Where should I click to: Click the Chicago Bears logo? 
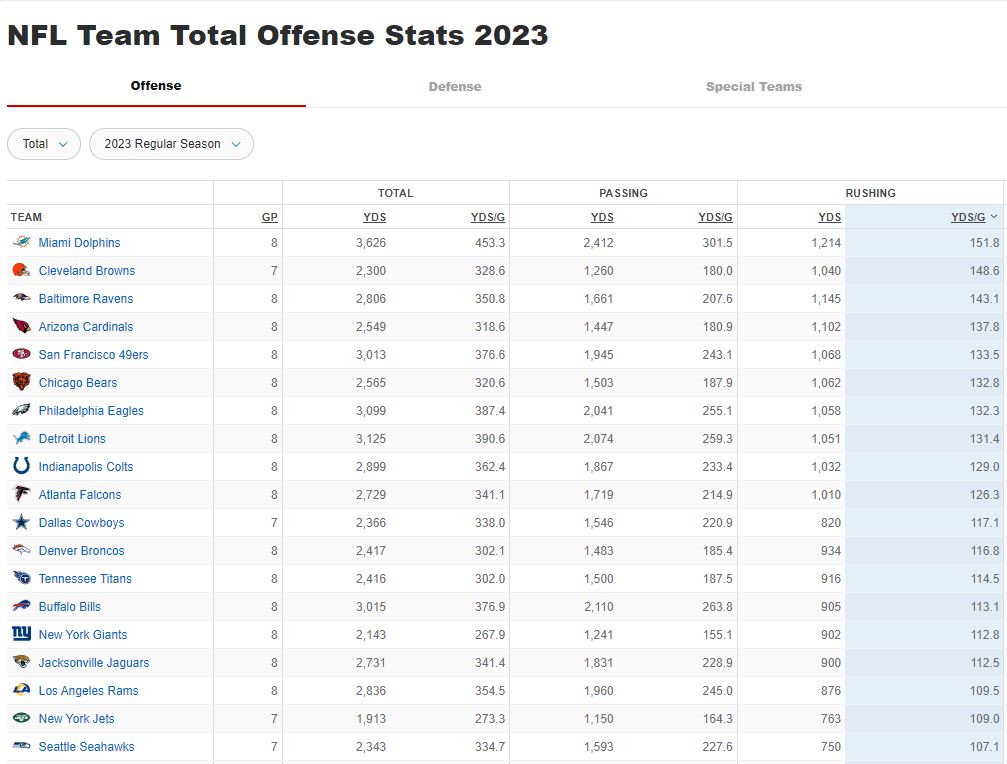[x=22, y=382]
